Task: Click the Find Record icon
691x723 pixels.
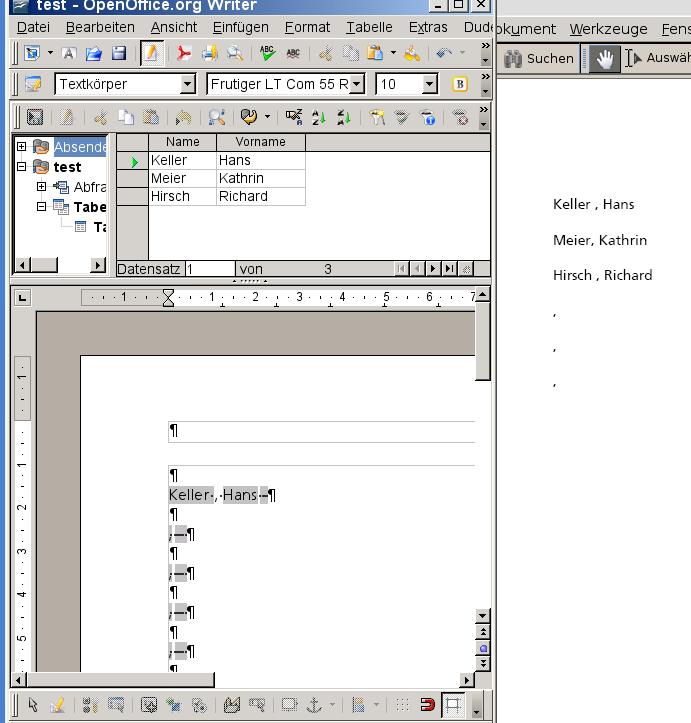Action: pyautogui.click(x=217, y=117)
